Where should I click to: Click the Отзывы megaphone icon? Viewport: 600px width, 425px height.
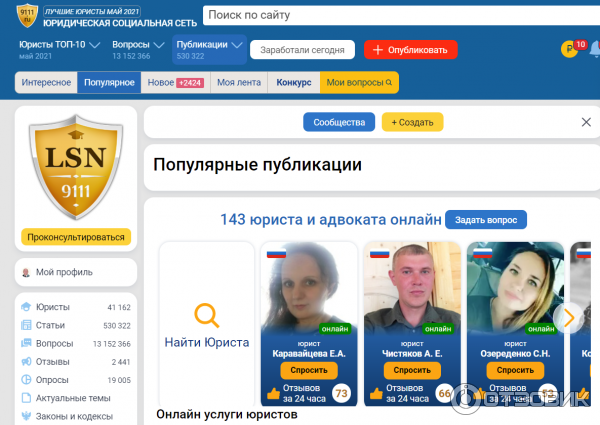[26, 361]
